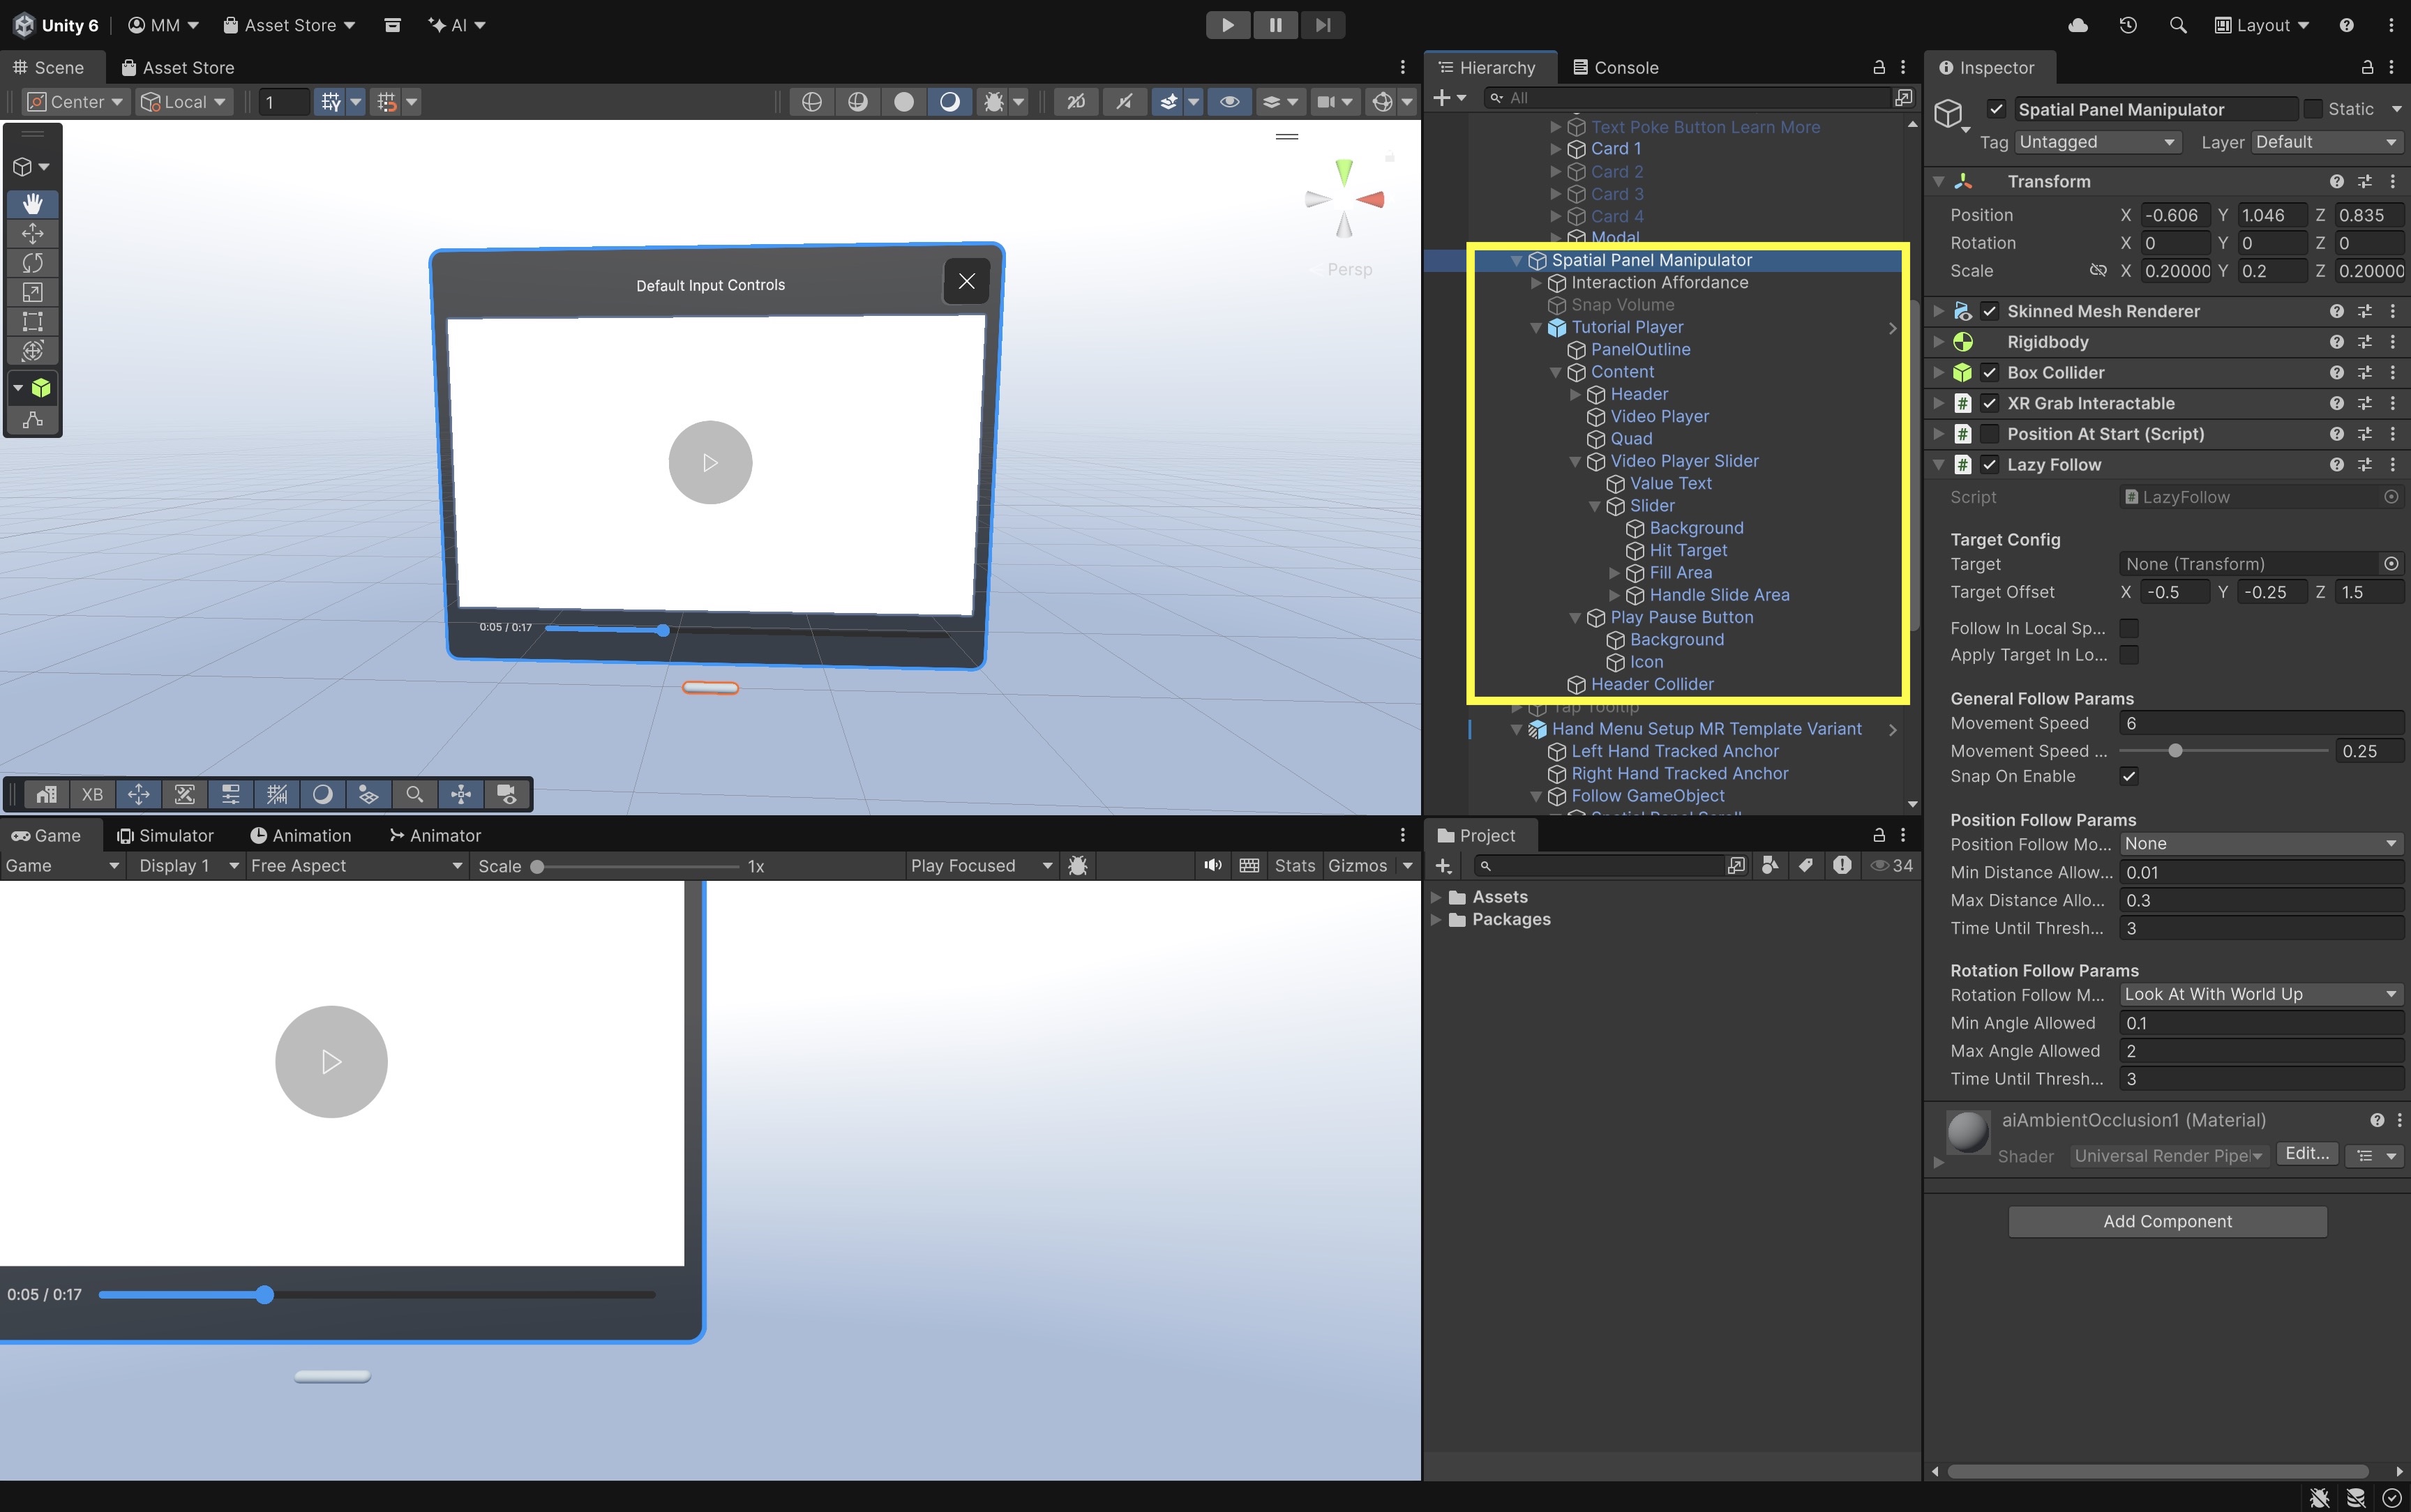Lock the Inspector panel

[x=2367, y=67]
